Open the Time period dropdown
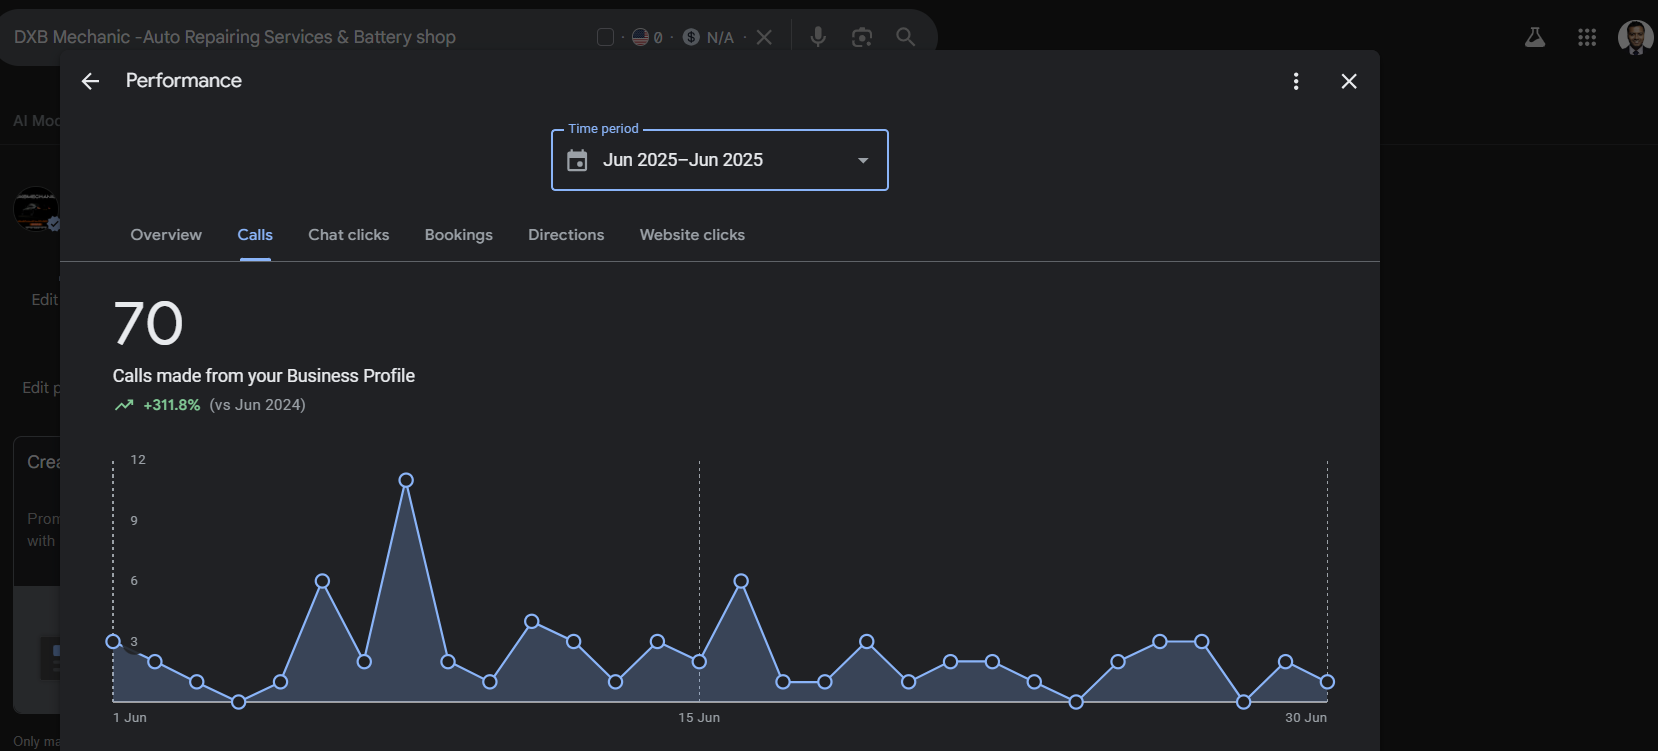This screenshot has height=751, width=1658. (x=720, y=160)
